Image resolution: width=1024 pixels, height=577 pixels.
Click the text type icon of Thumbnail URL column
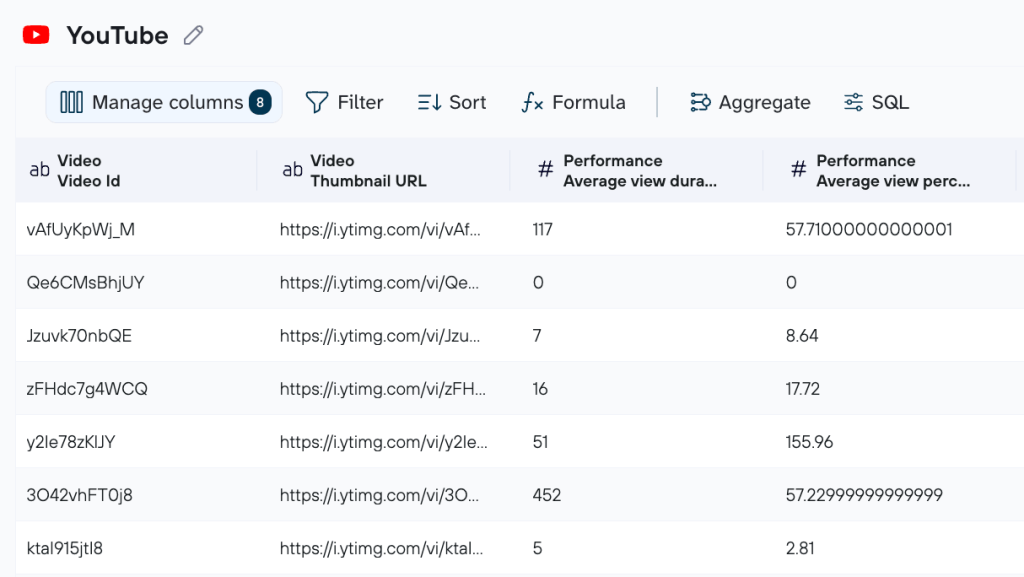pyautogui.click(x=292, y=170)
